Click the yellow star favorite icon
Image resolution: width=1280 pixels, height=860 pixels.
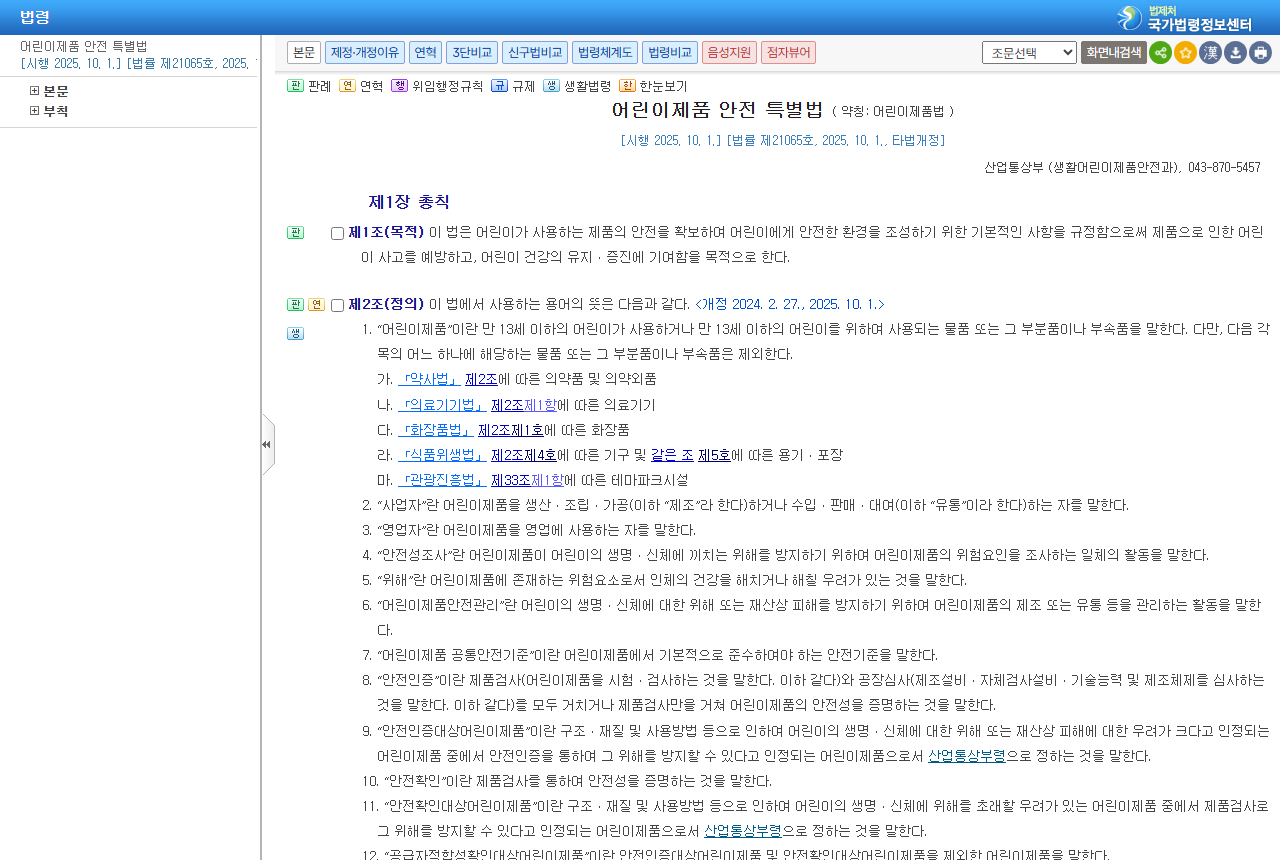coord(1185,53)
